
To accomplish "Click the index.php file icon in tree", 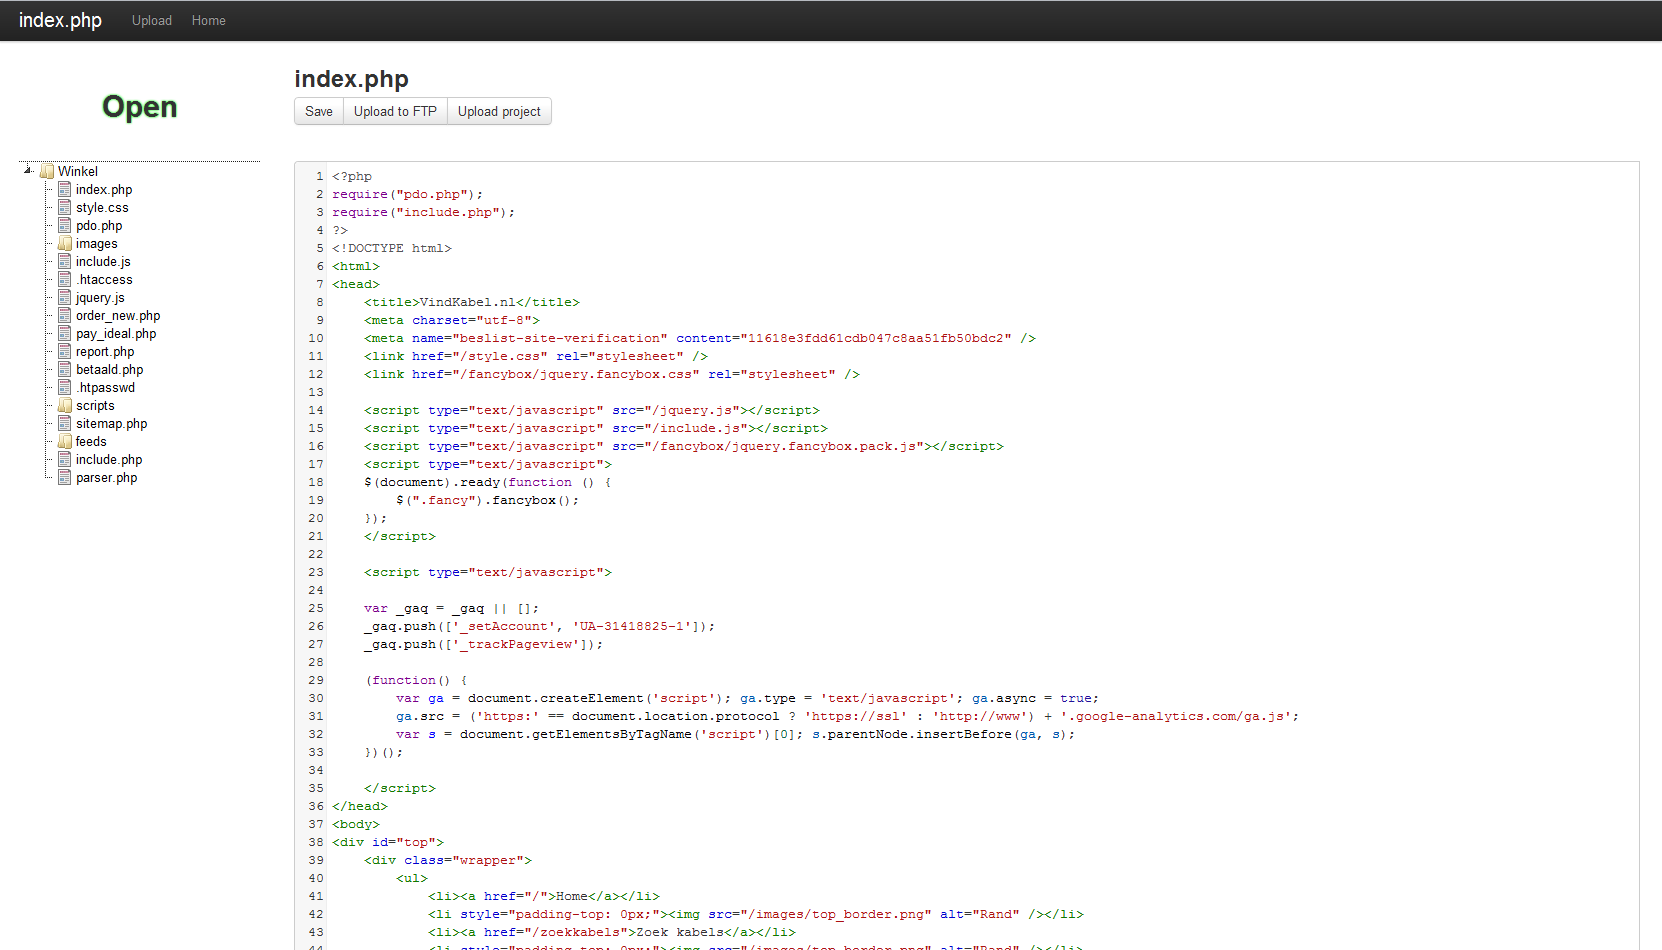I will (x=65, y=189).
